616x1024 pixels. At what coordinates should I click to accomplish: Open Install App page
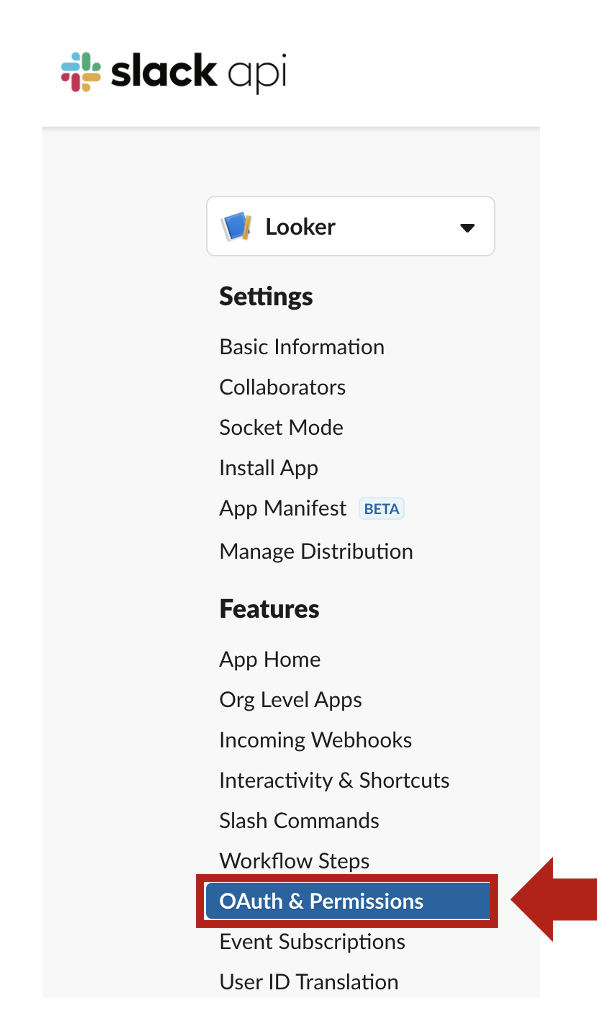pos(268,468)
